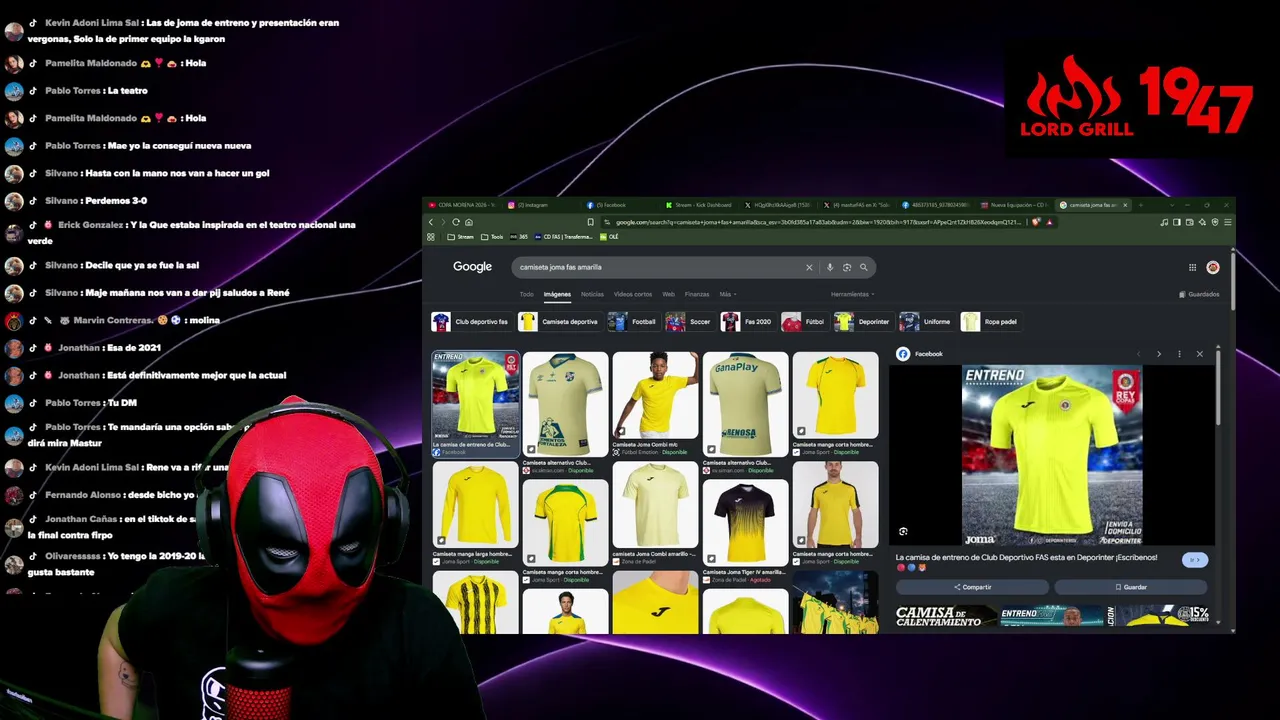Search inside the preview image with Lens
Viewport: 1280px width, 720px height.
(x=903, y=532)
